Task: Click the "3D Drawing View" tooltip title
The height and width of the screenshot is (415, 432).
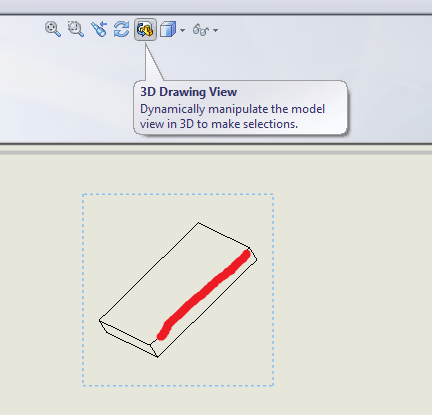Action: 189,92
